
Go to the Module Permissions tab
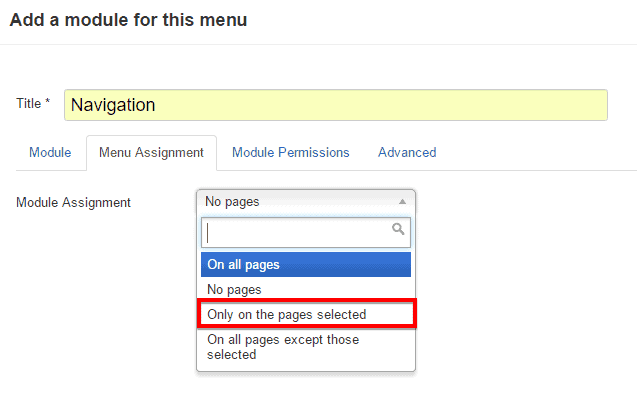pyautogui.click(x=291, y=153)
